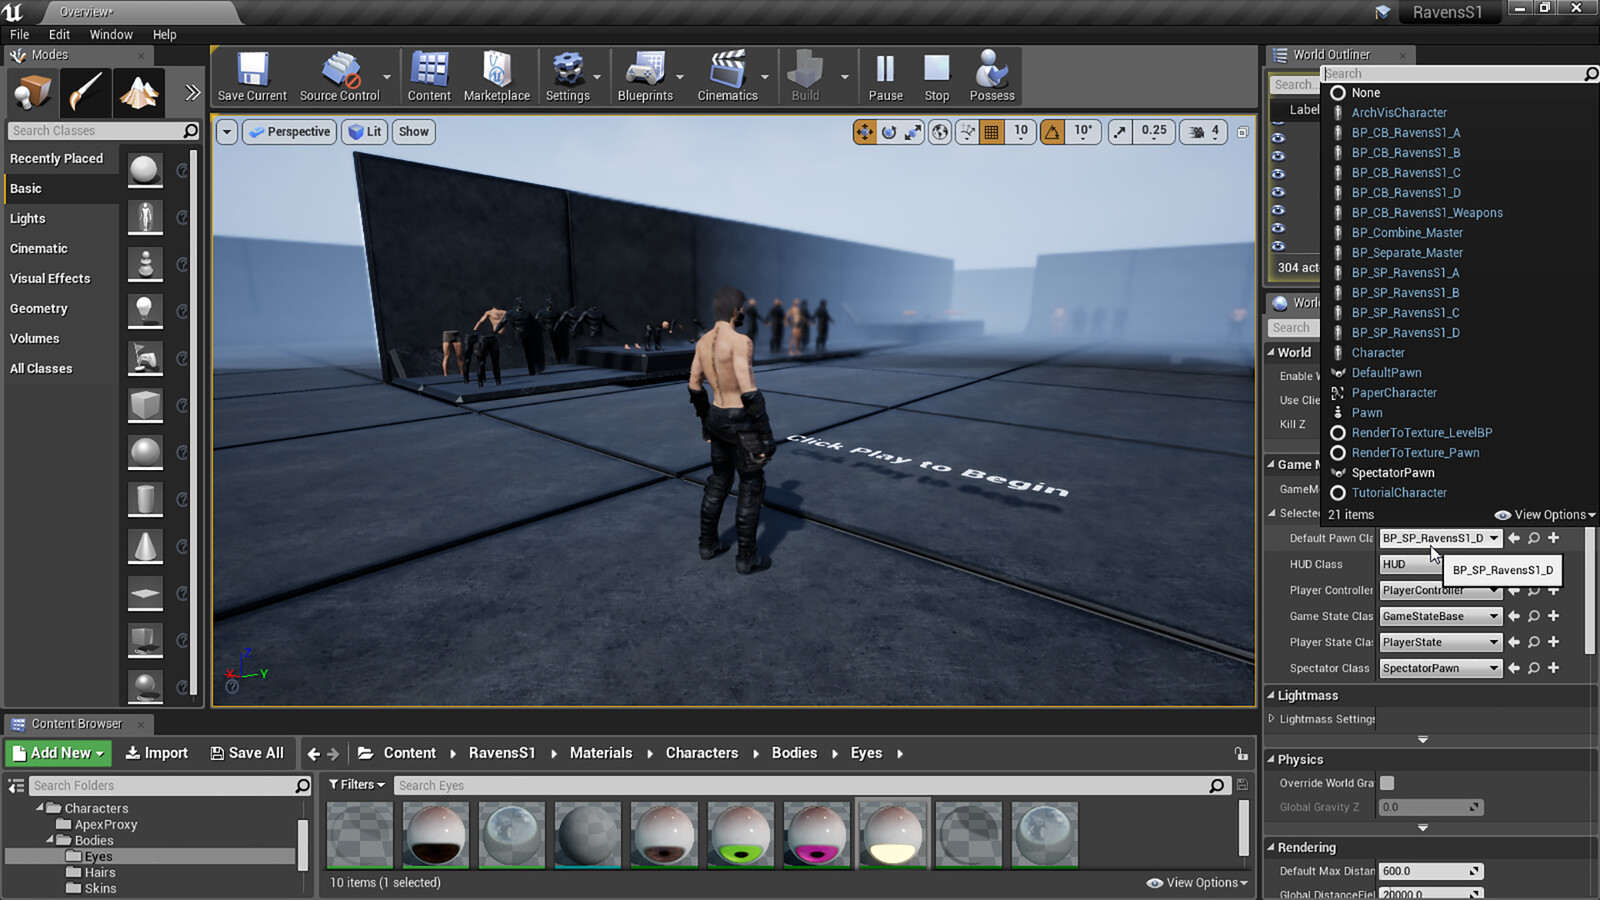This screenshot has width=1600, height=900.
Task: Toggle surface snapping in the viewport
Action: [x=967, y=132]
